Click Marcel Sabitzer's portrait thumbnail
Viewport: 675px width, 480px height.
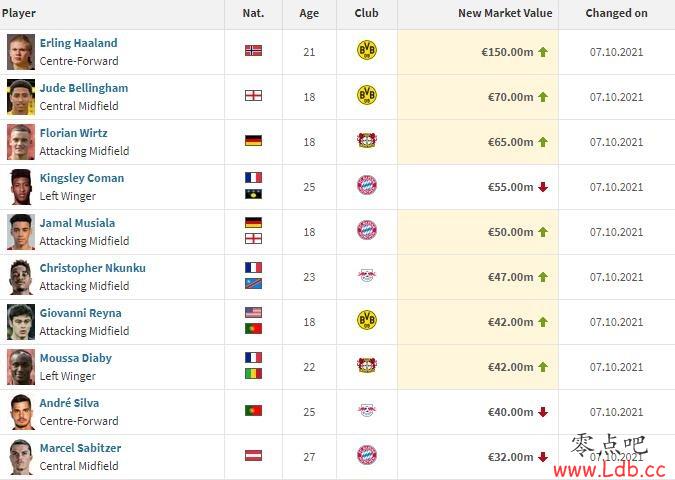[x=21, y=457]
